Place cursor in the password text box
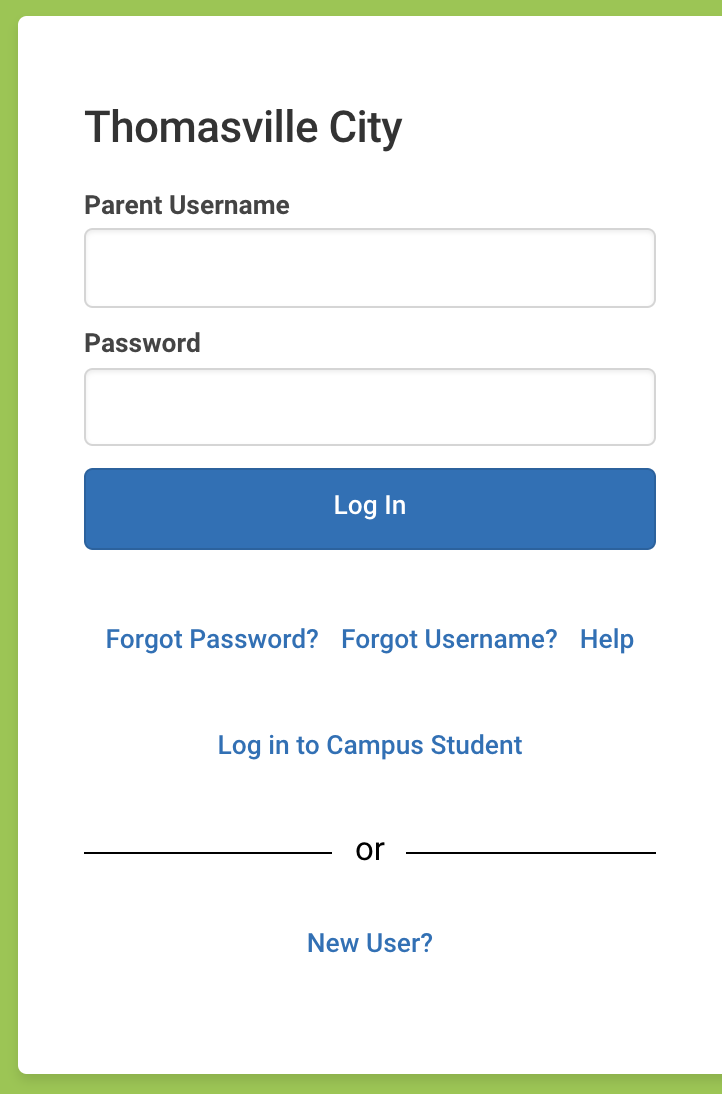The image size is (722, 1094). pyautogui.click(x=370, y=407)
